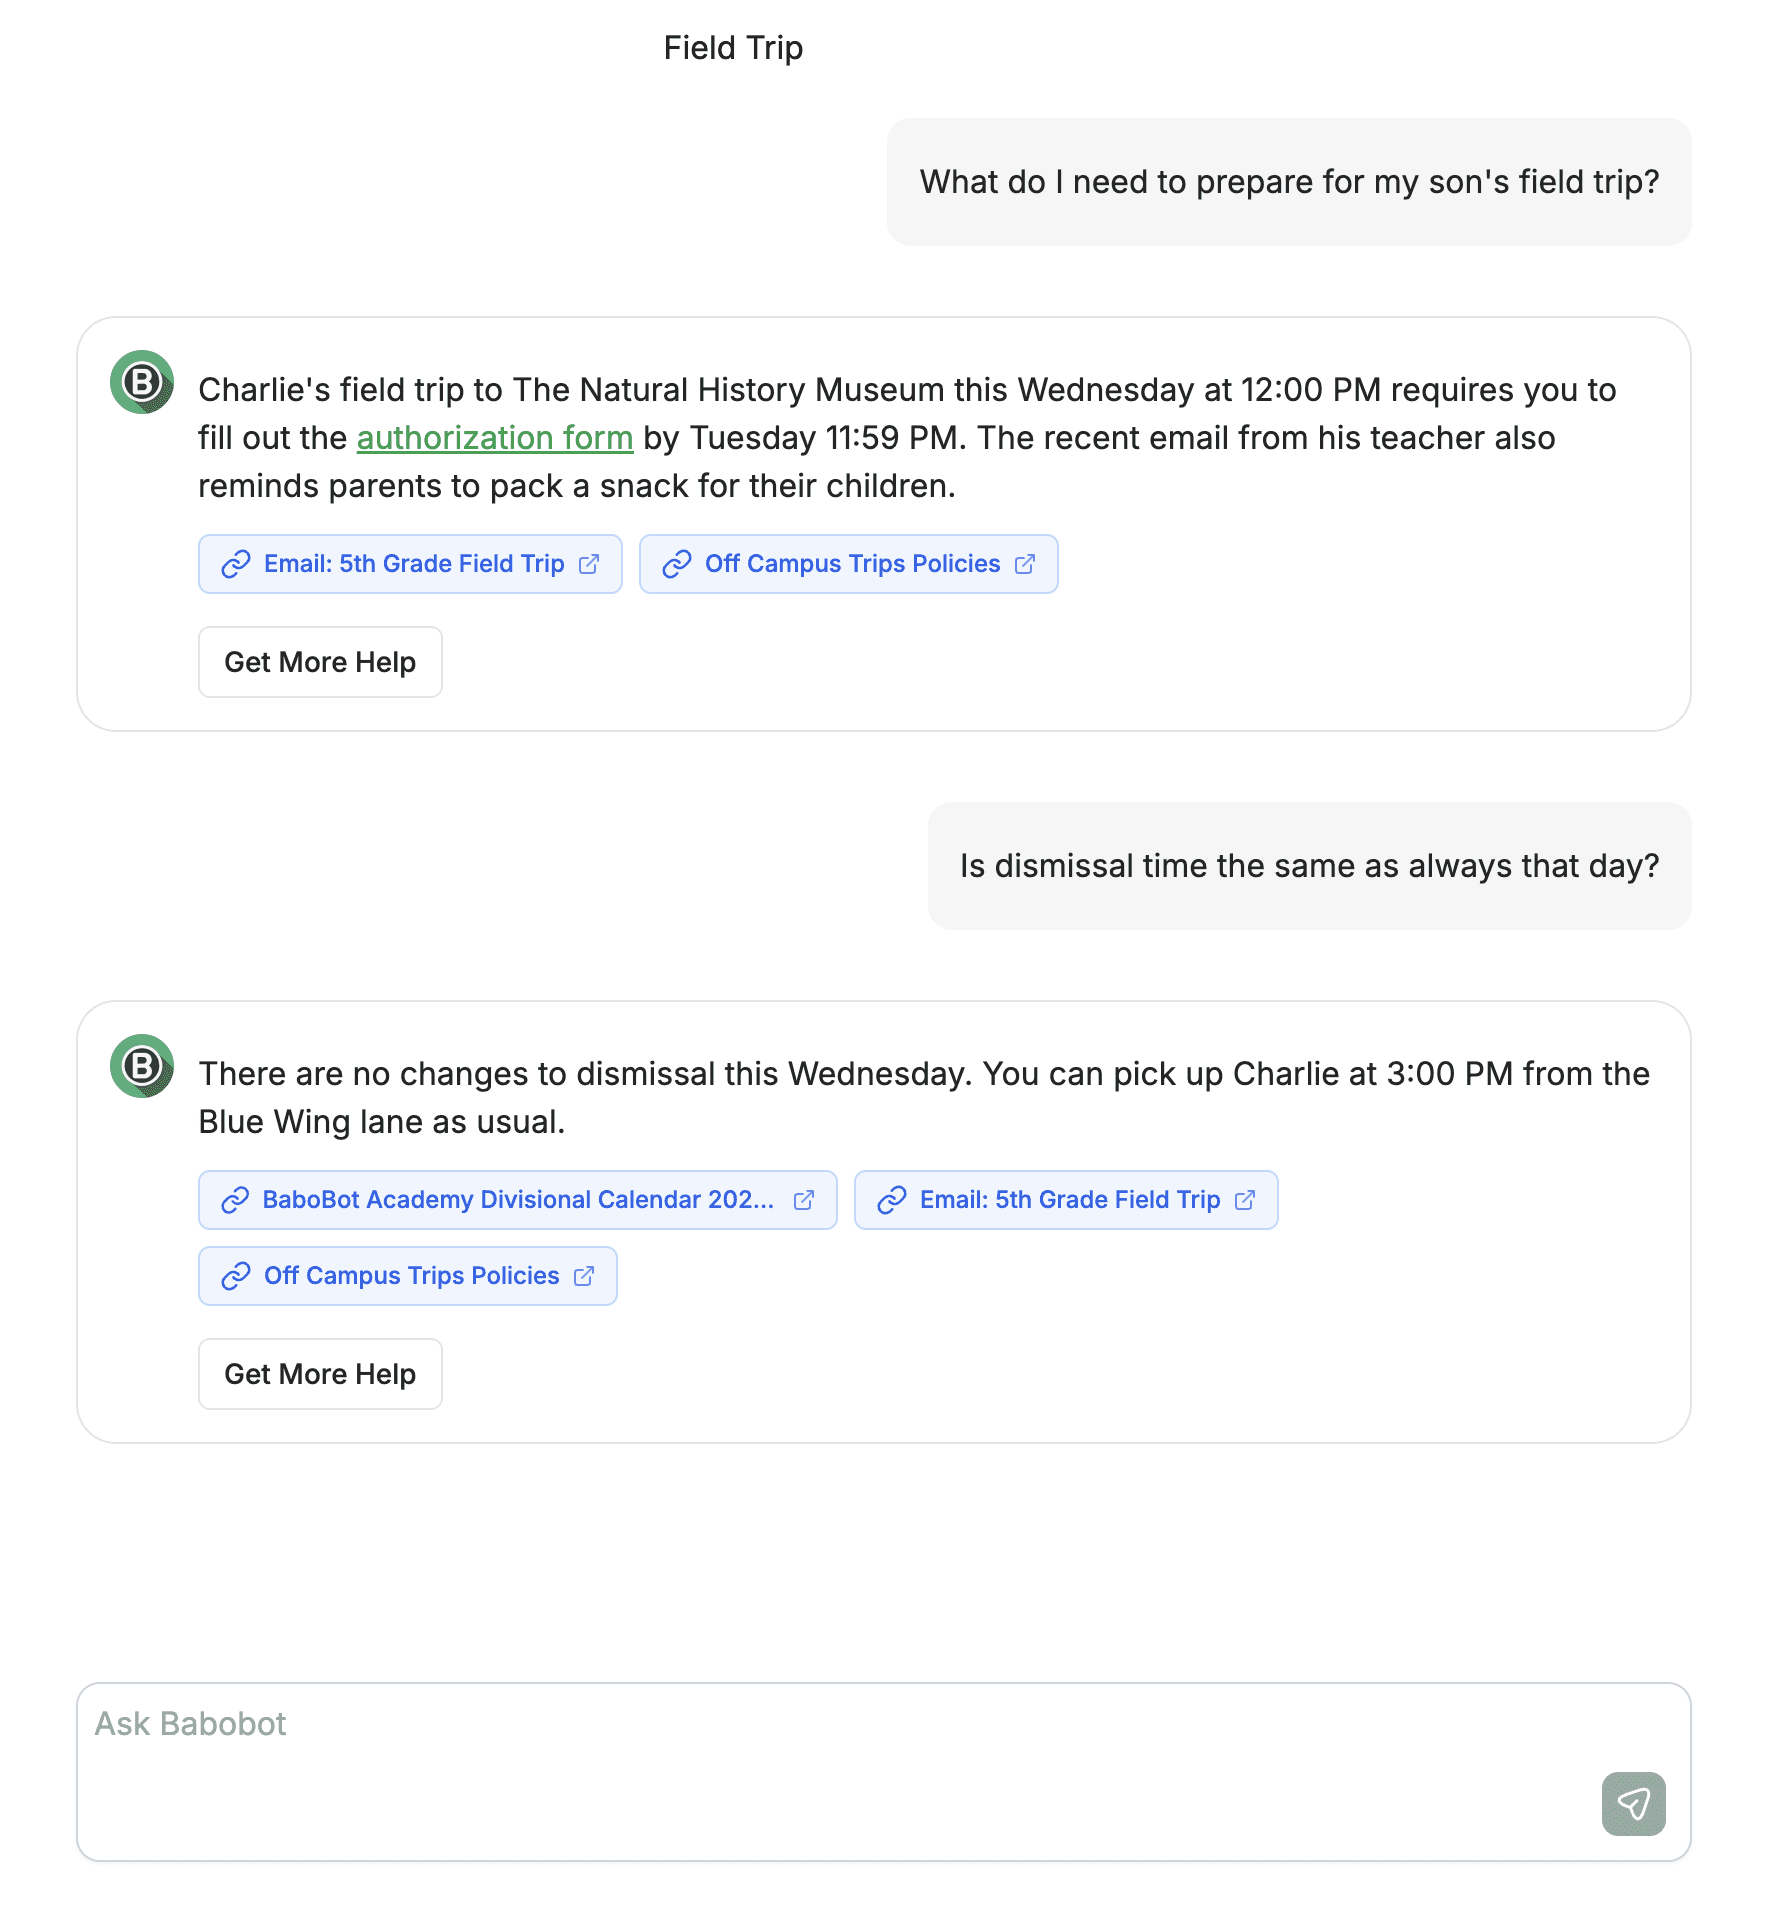Click external-link icon on Divisional Calendar chip

coord(804,1200)
